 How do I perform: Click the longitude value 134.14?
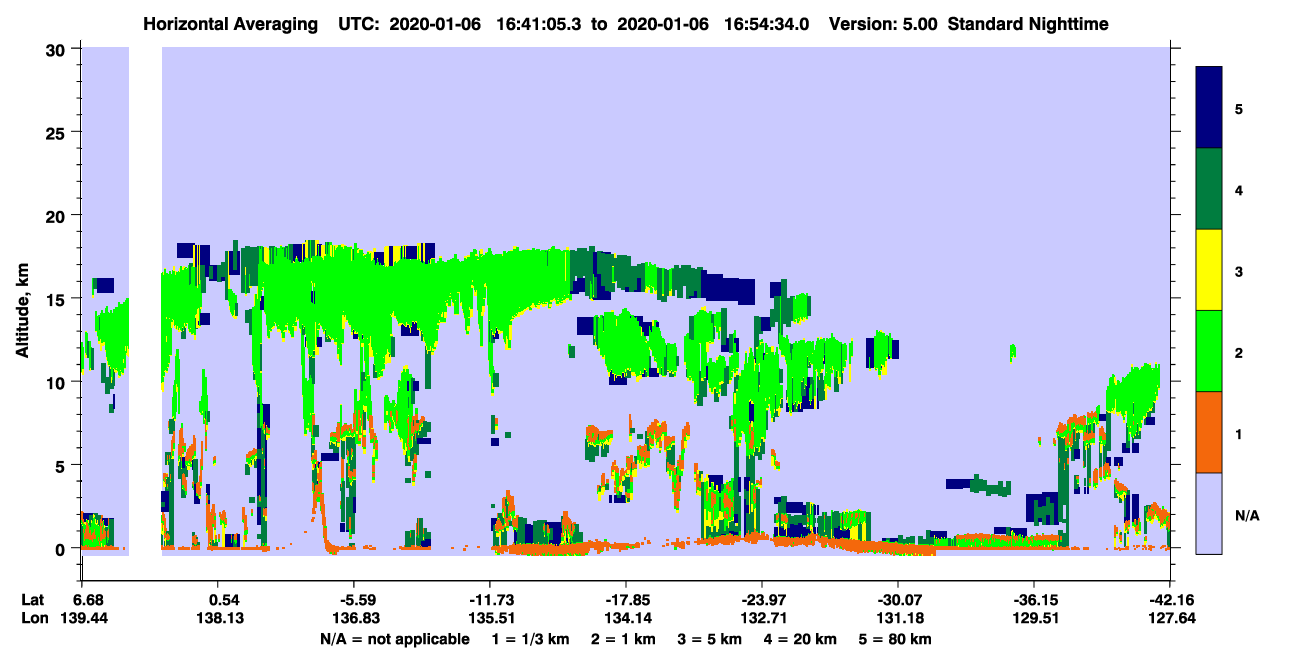click(626, 618)
